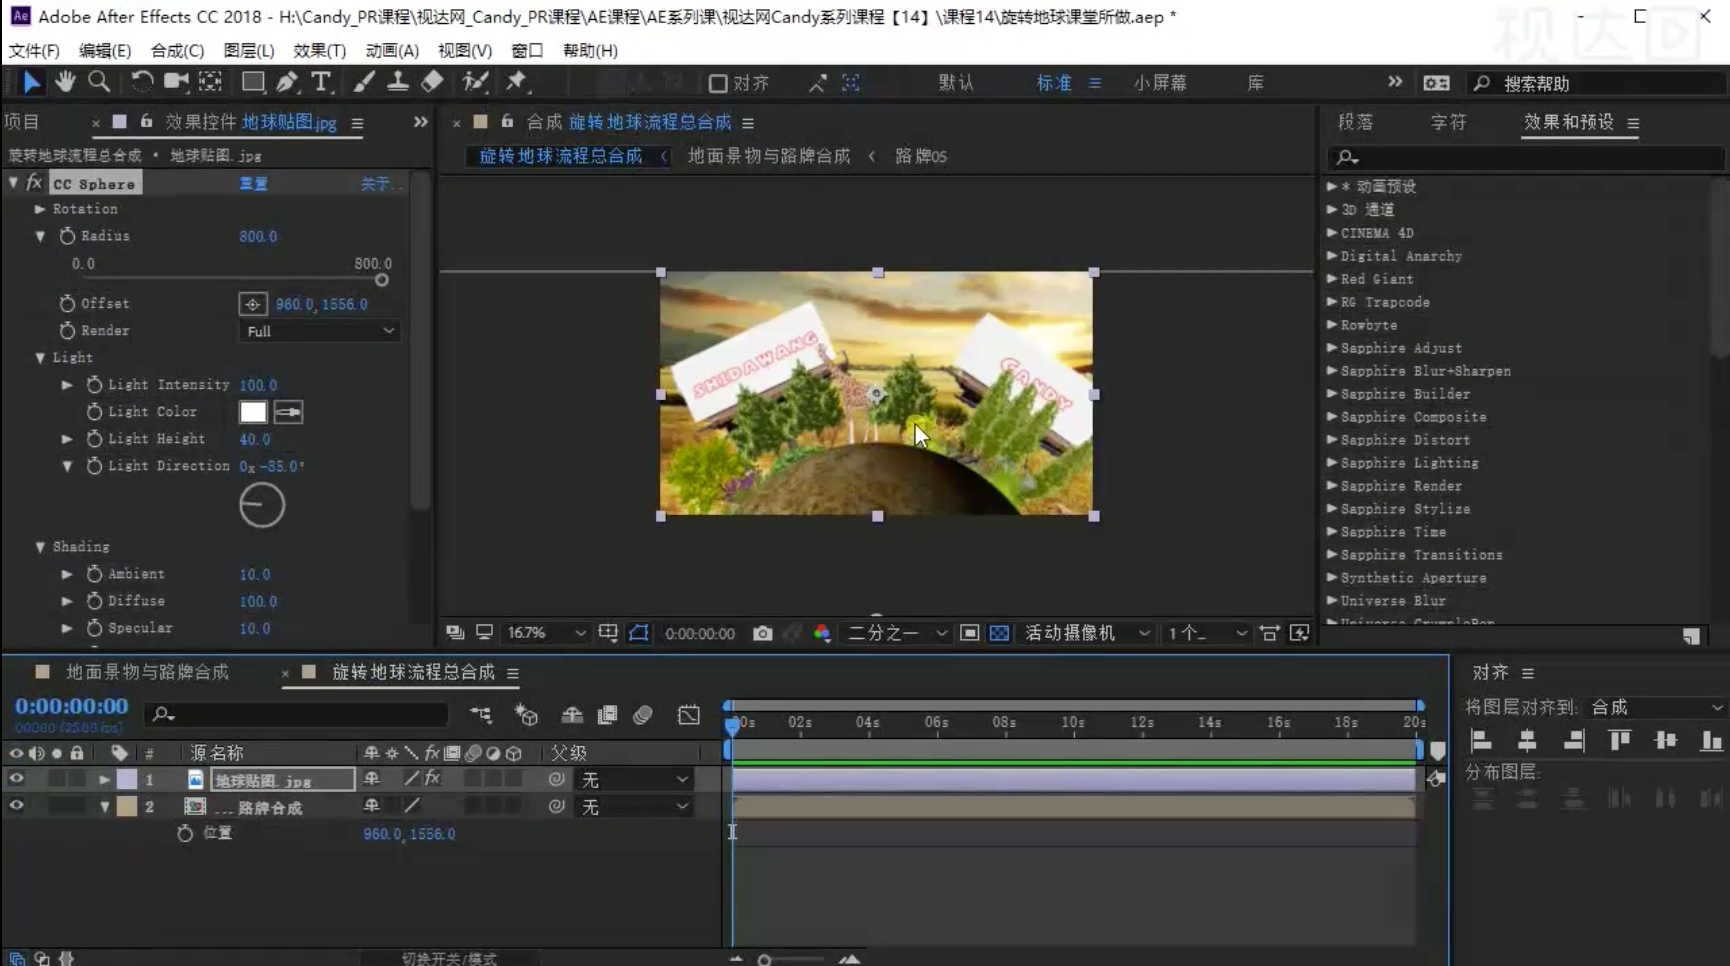Image resolution: width=1730 pixels, height=966 pixels.
Task: Toggle Light Intensity stopwatch
Action: pyautogui.click(x=94, y=384)
